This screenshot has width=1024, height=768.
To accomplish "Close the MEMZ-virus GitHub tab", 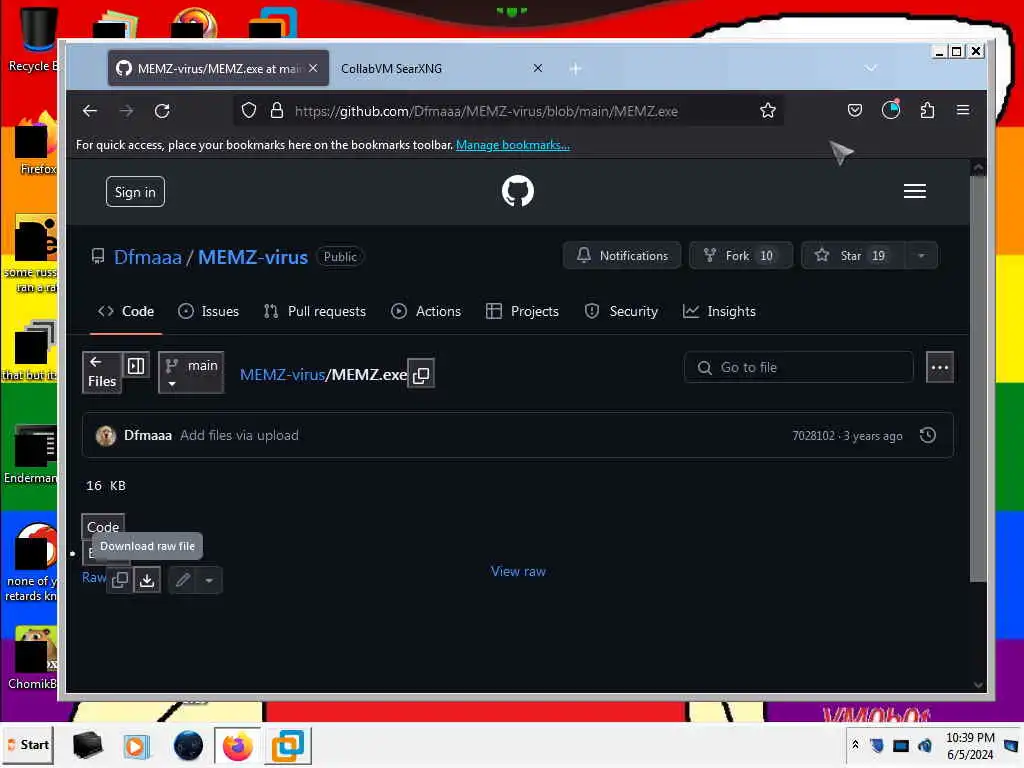I will coord(313,68).
